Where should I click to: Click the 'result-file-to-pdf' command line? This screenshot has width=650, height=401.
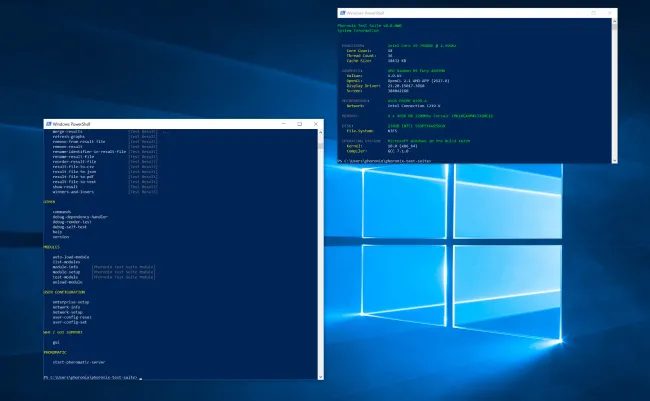tap(73, 177)
